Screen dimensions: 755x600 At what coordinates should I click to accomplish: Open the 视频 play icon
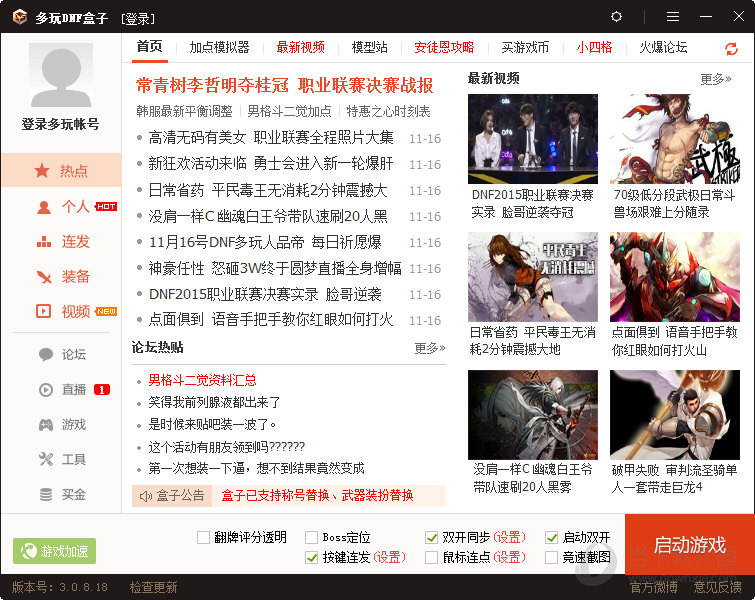point(44,311)
